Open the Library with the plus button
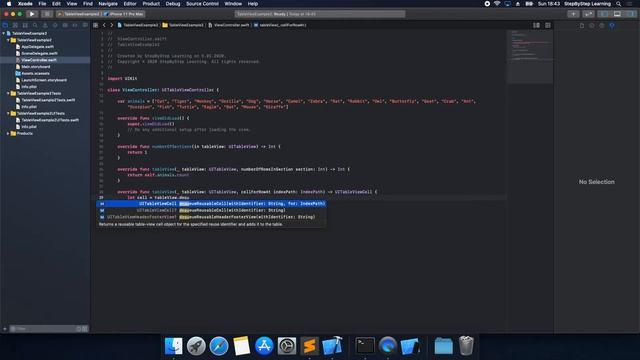 coord(573,14)
